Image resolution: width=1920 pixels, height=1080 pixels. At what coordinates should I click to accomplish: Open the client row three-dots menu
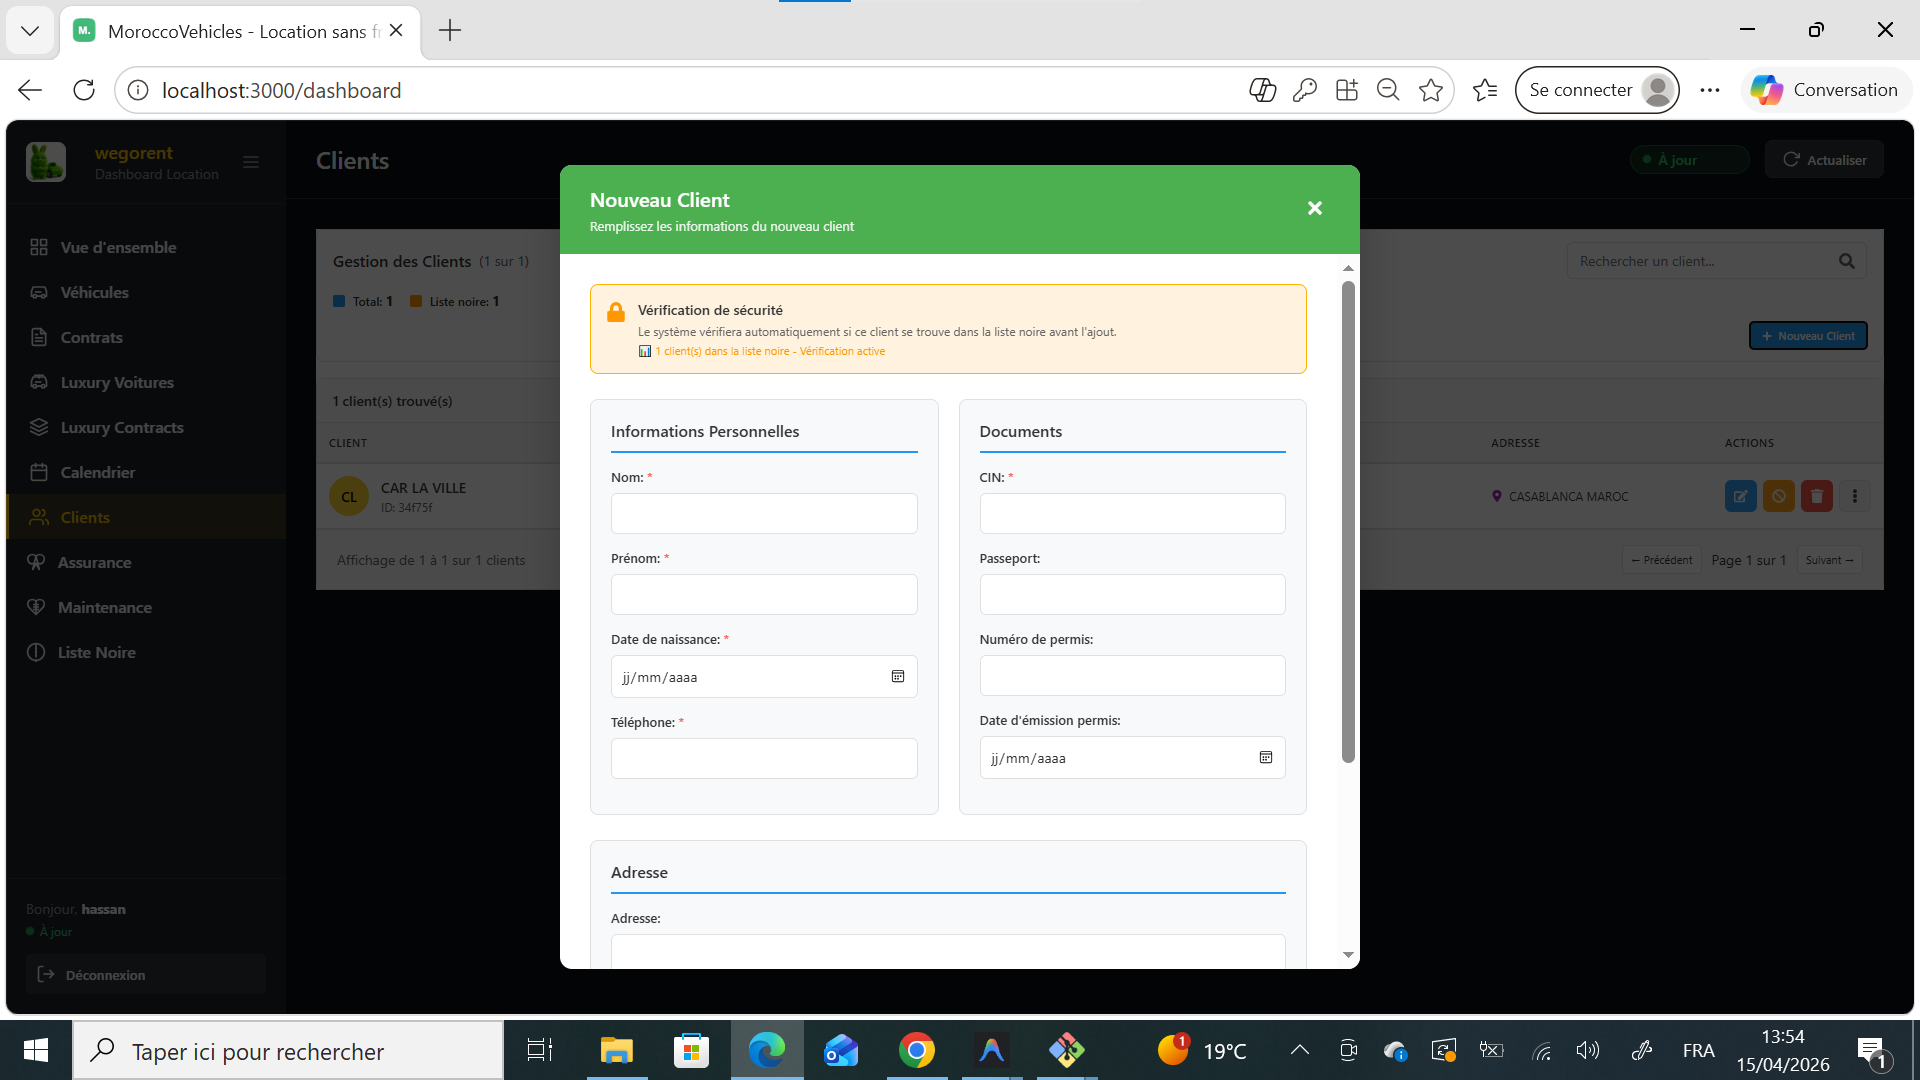click(1855, 496)
